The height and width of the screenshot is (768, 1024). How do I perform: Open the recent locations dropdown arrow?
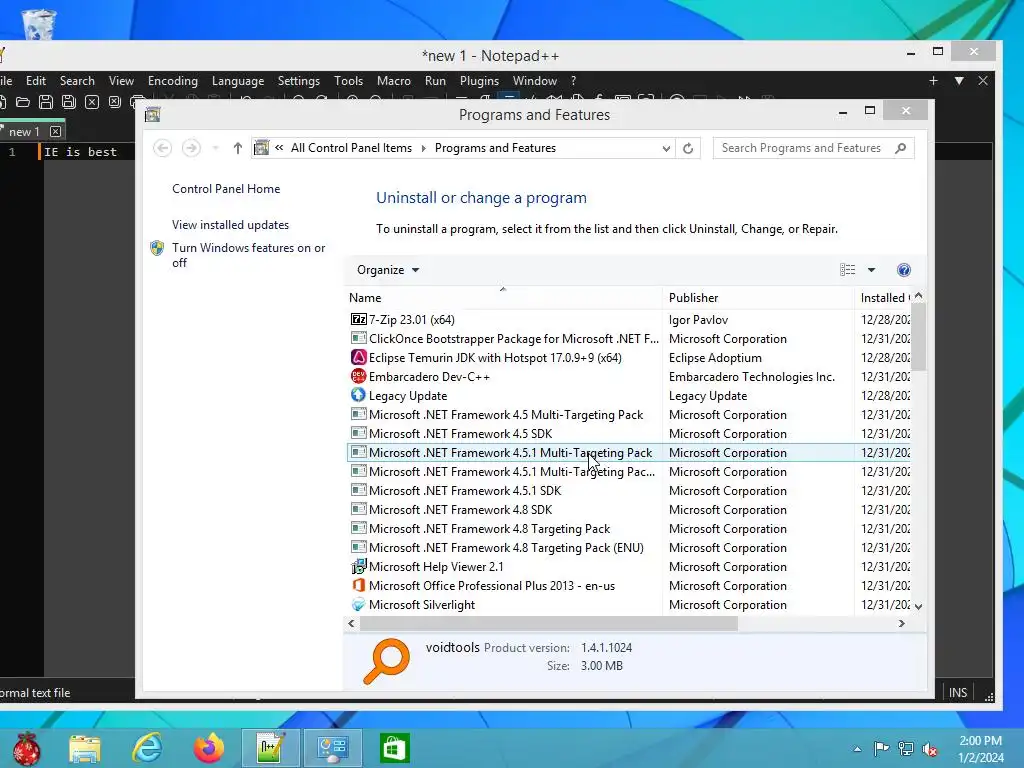pyautogui.click(x=216, y=148)
